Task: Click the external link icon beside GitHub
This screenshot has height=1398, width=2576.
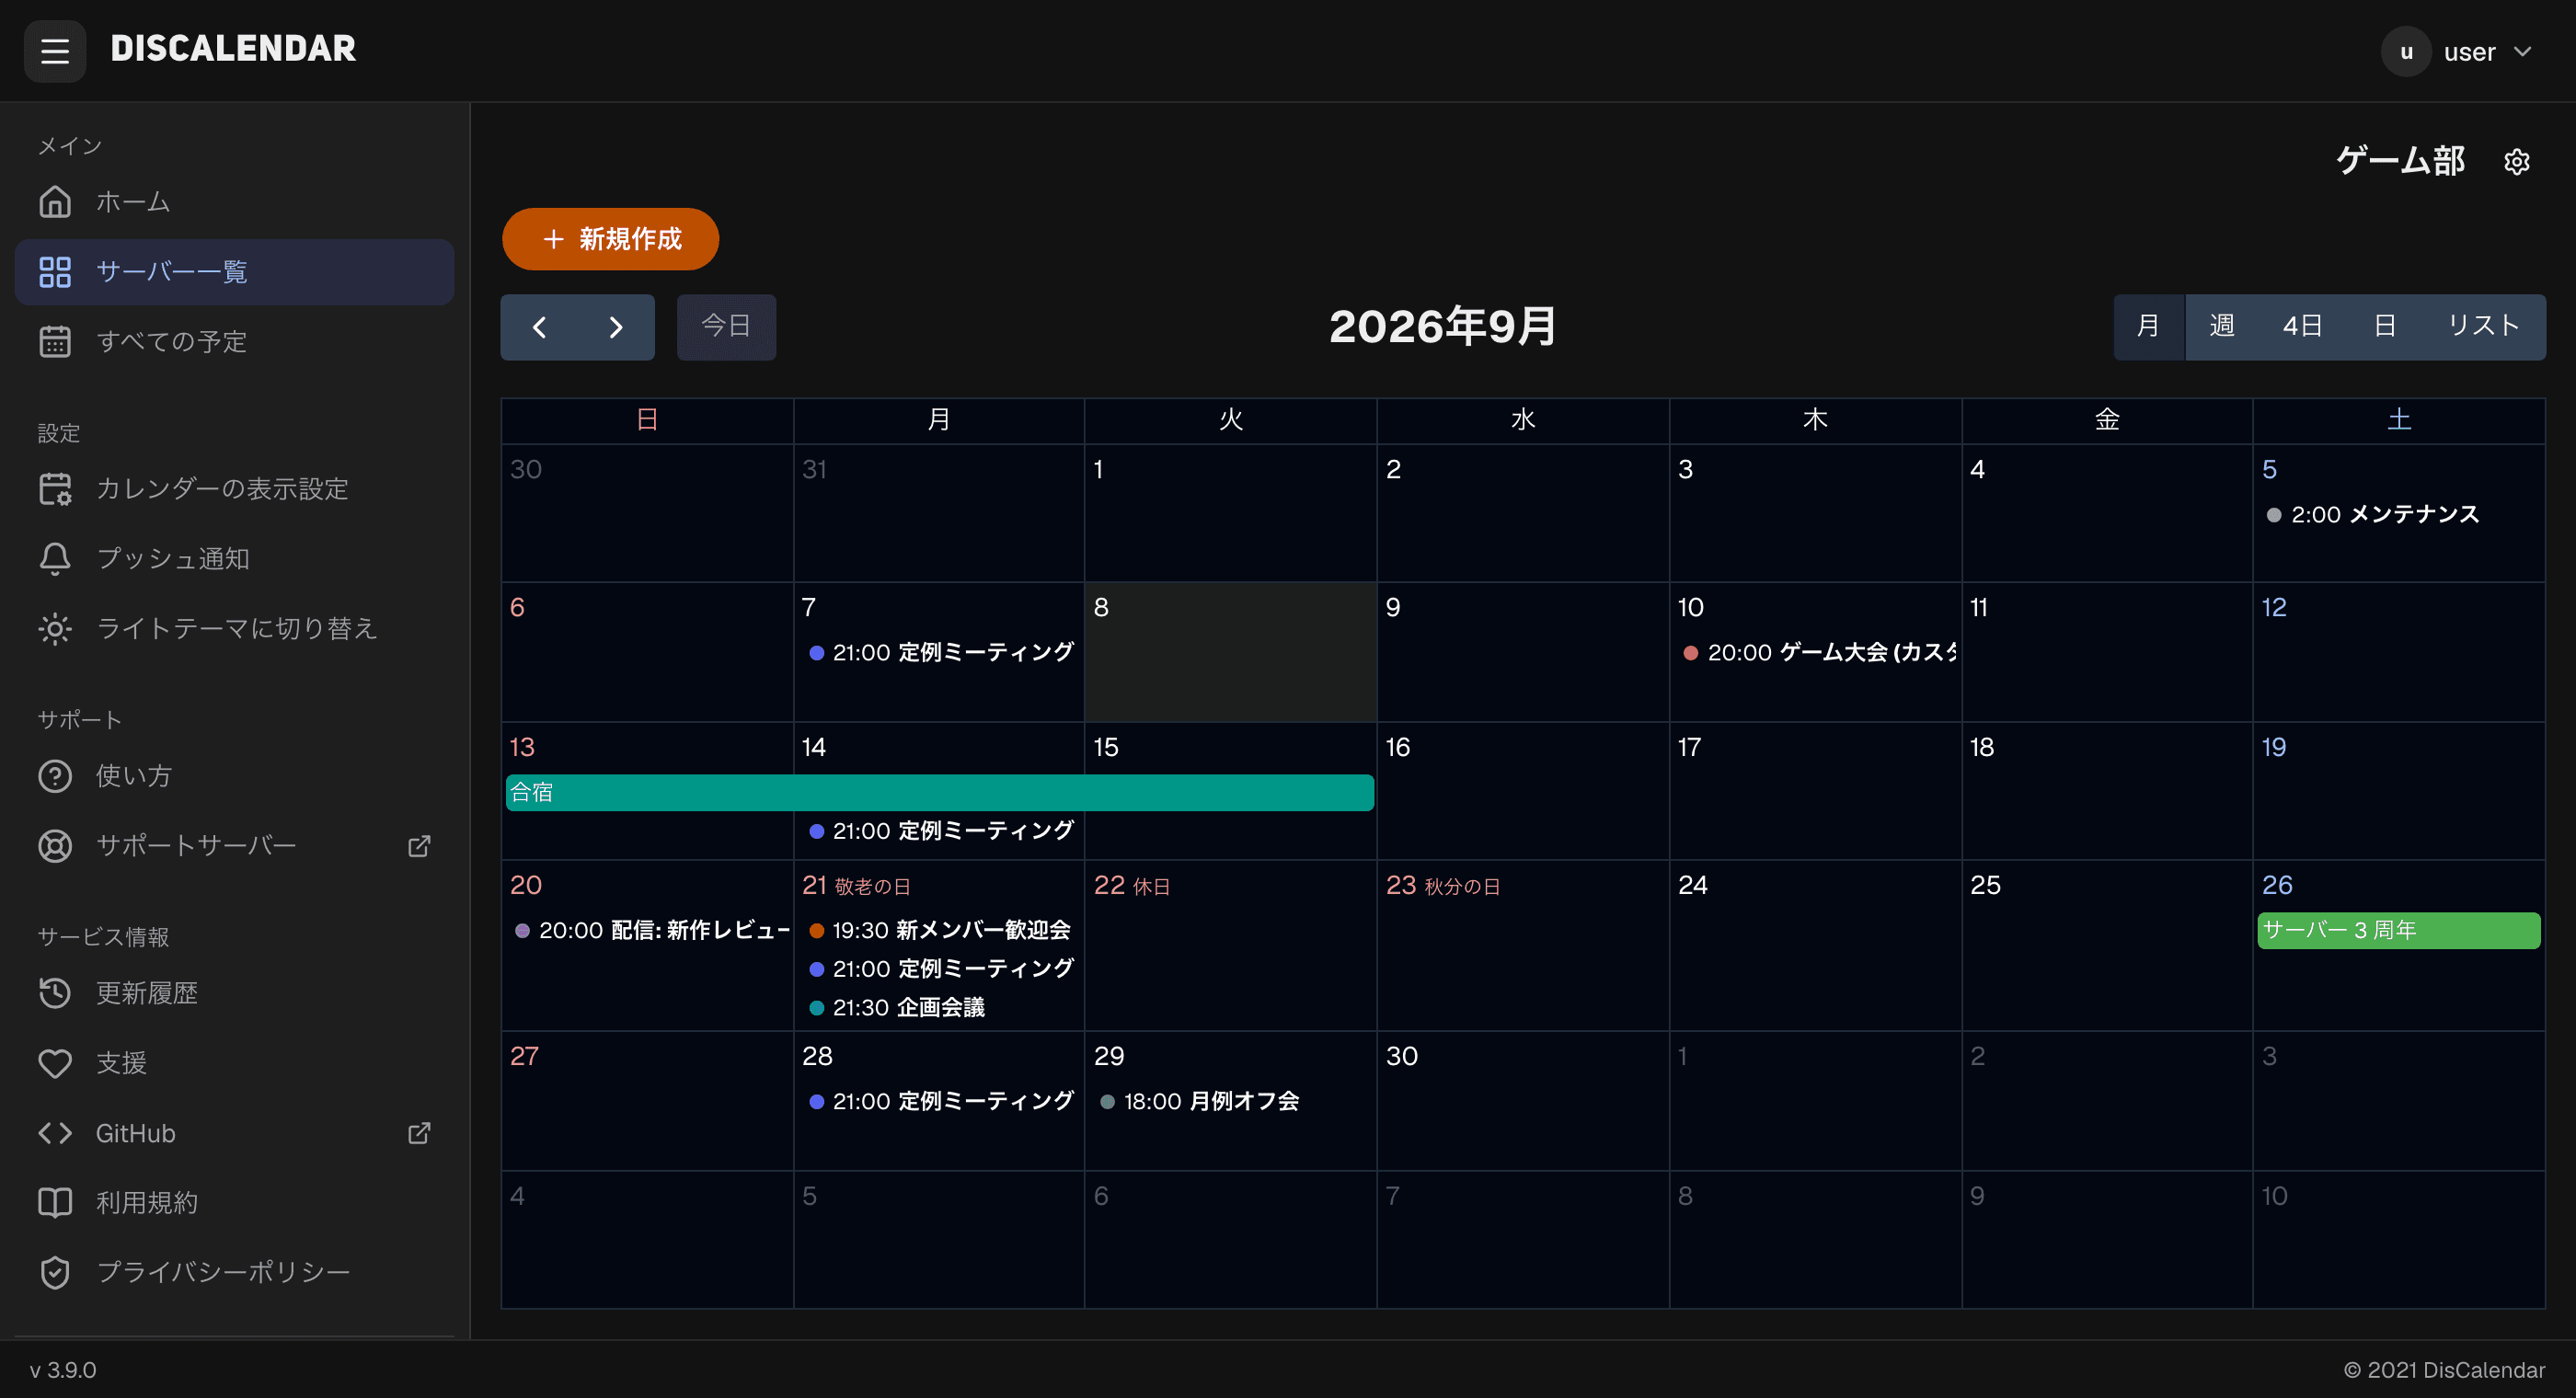Action: click(419, 1133)
